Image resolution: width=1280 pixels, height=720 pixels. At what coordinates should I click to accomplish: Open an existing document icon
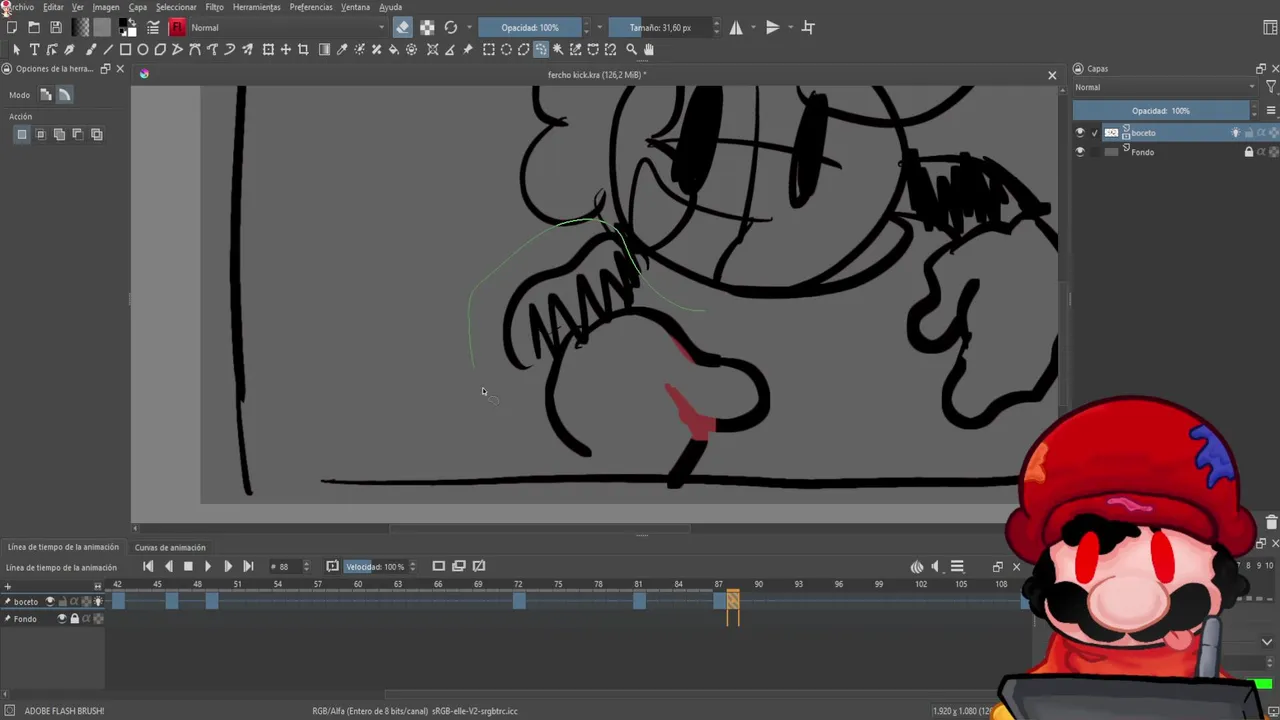[x=34, y=28]
